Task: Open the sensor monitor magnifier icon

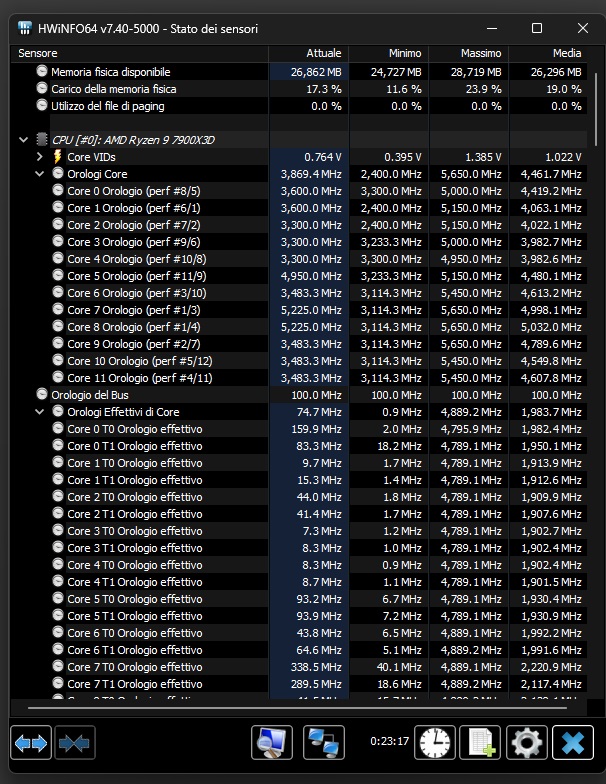Action: point(272,742)
